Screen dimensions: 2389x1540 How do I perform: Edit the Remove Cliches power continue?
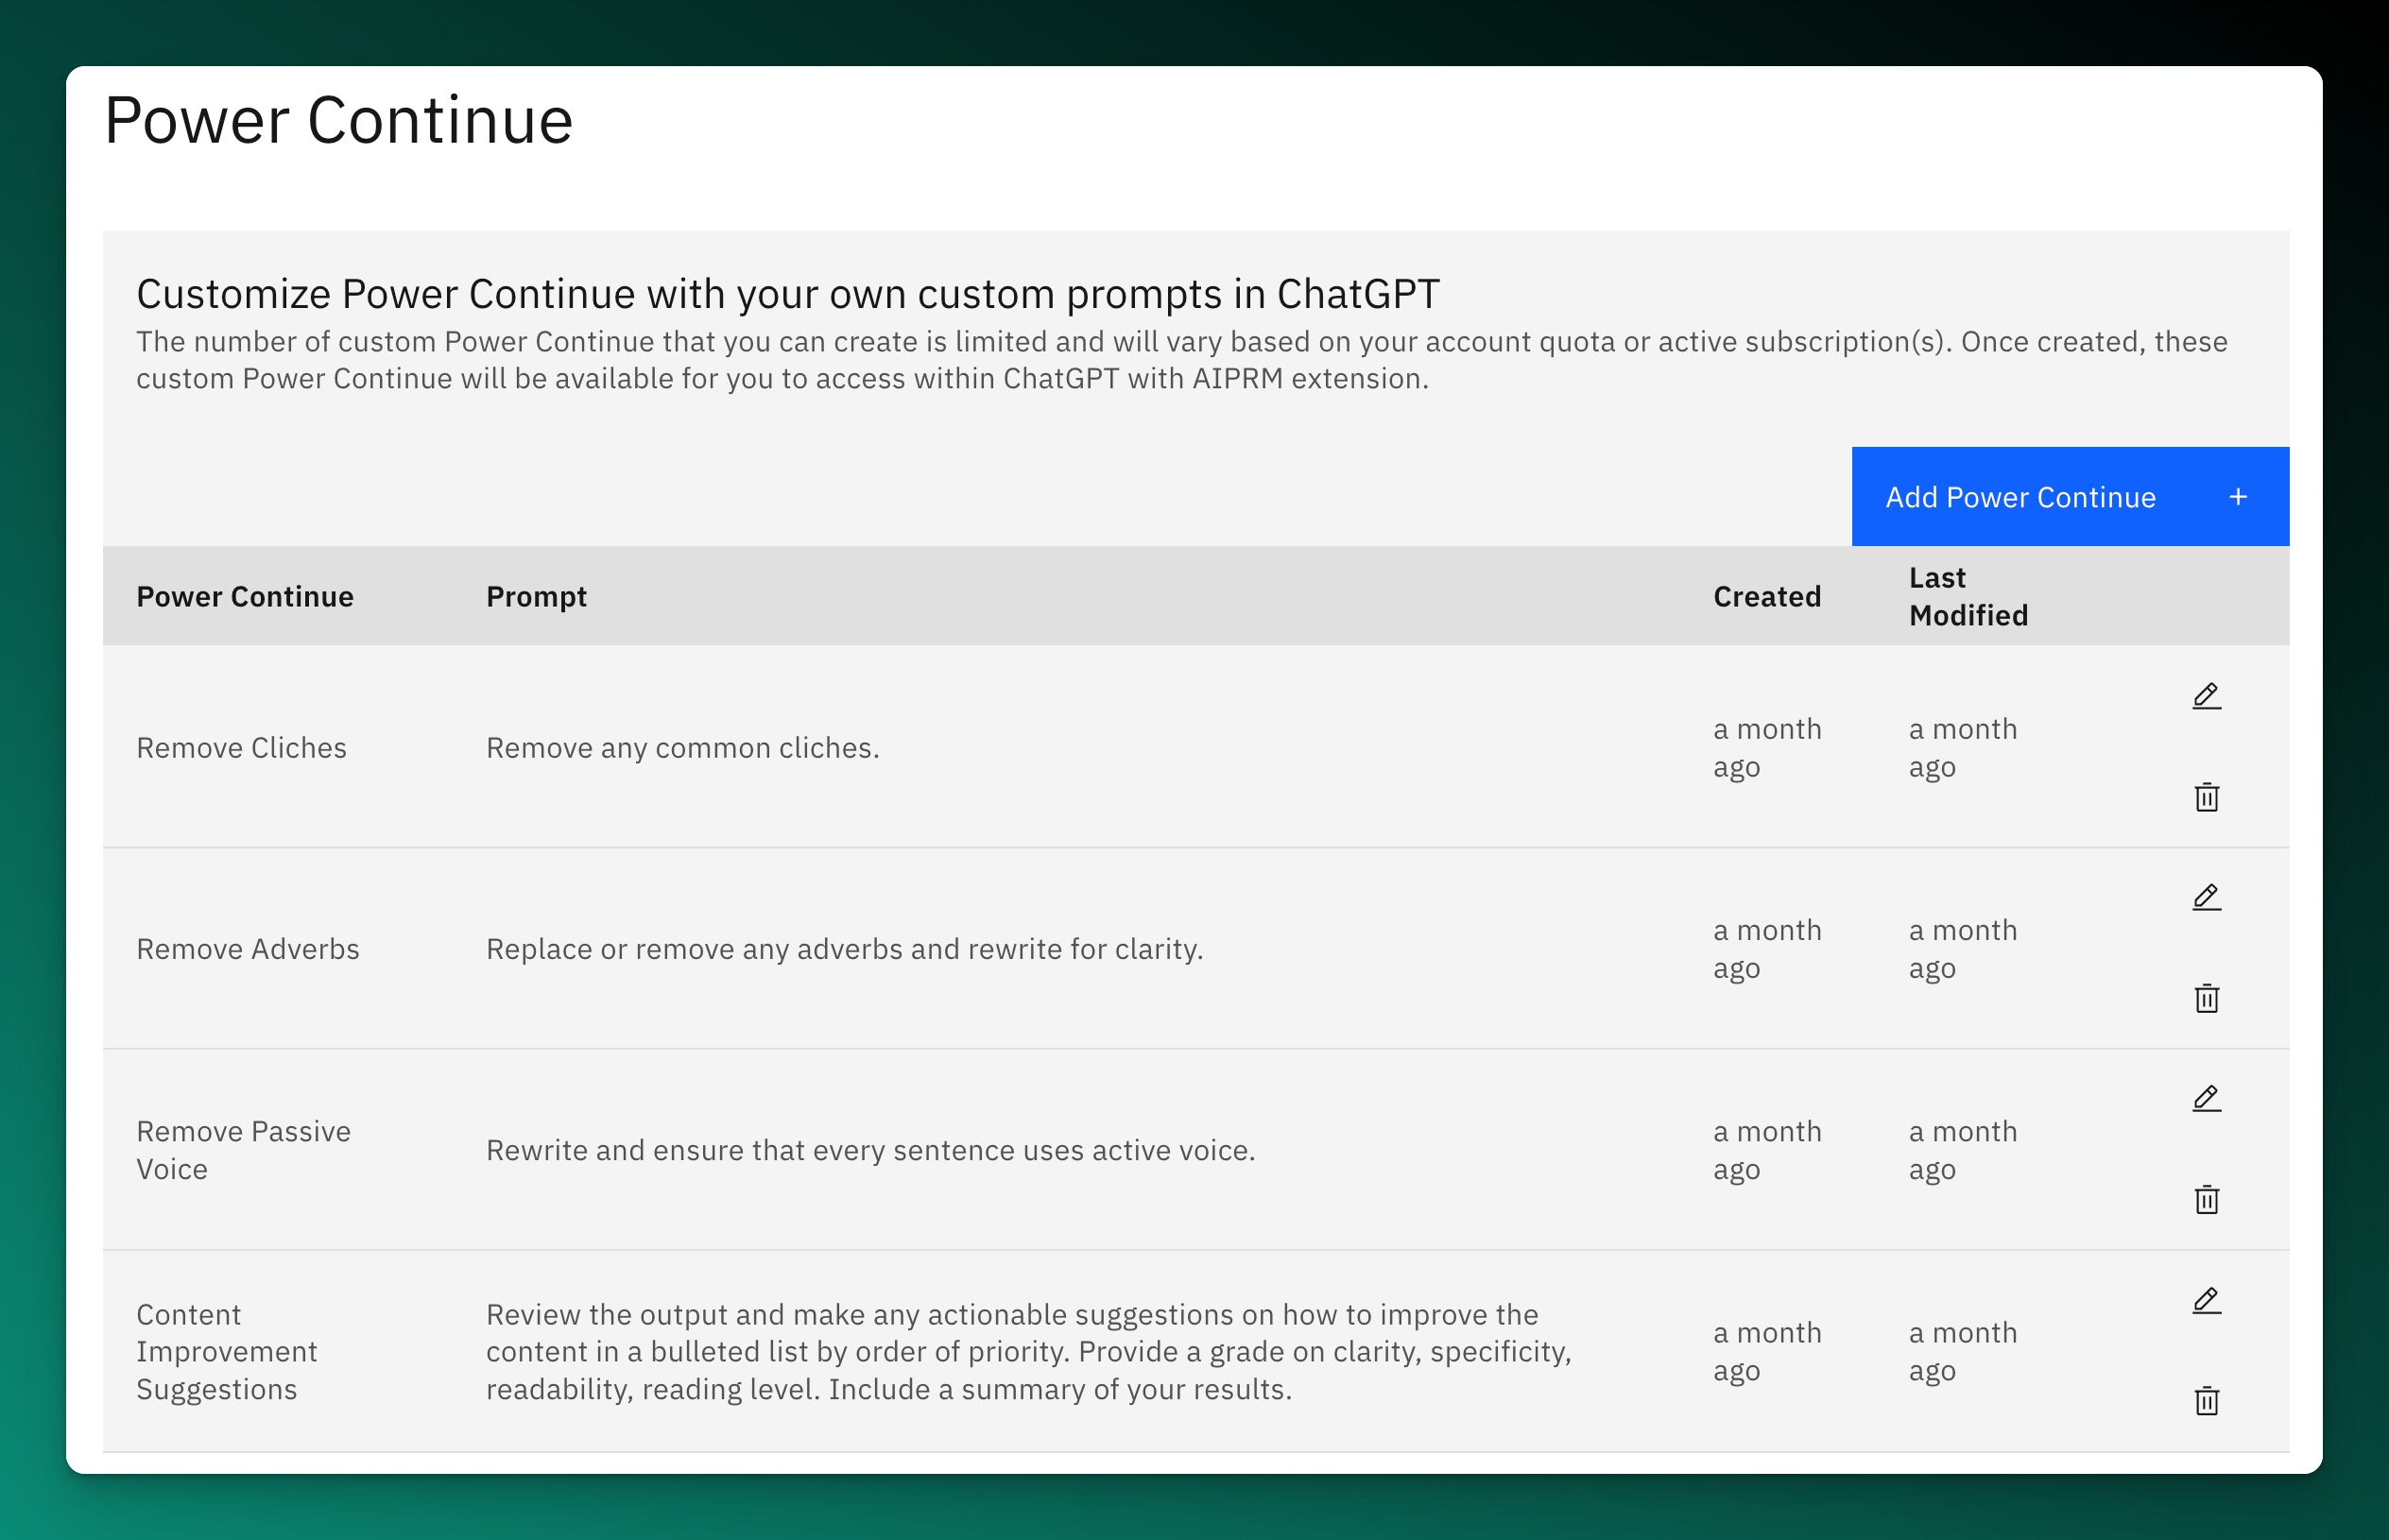tap(2206, 696)
